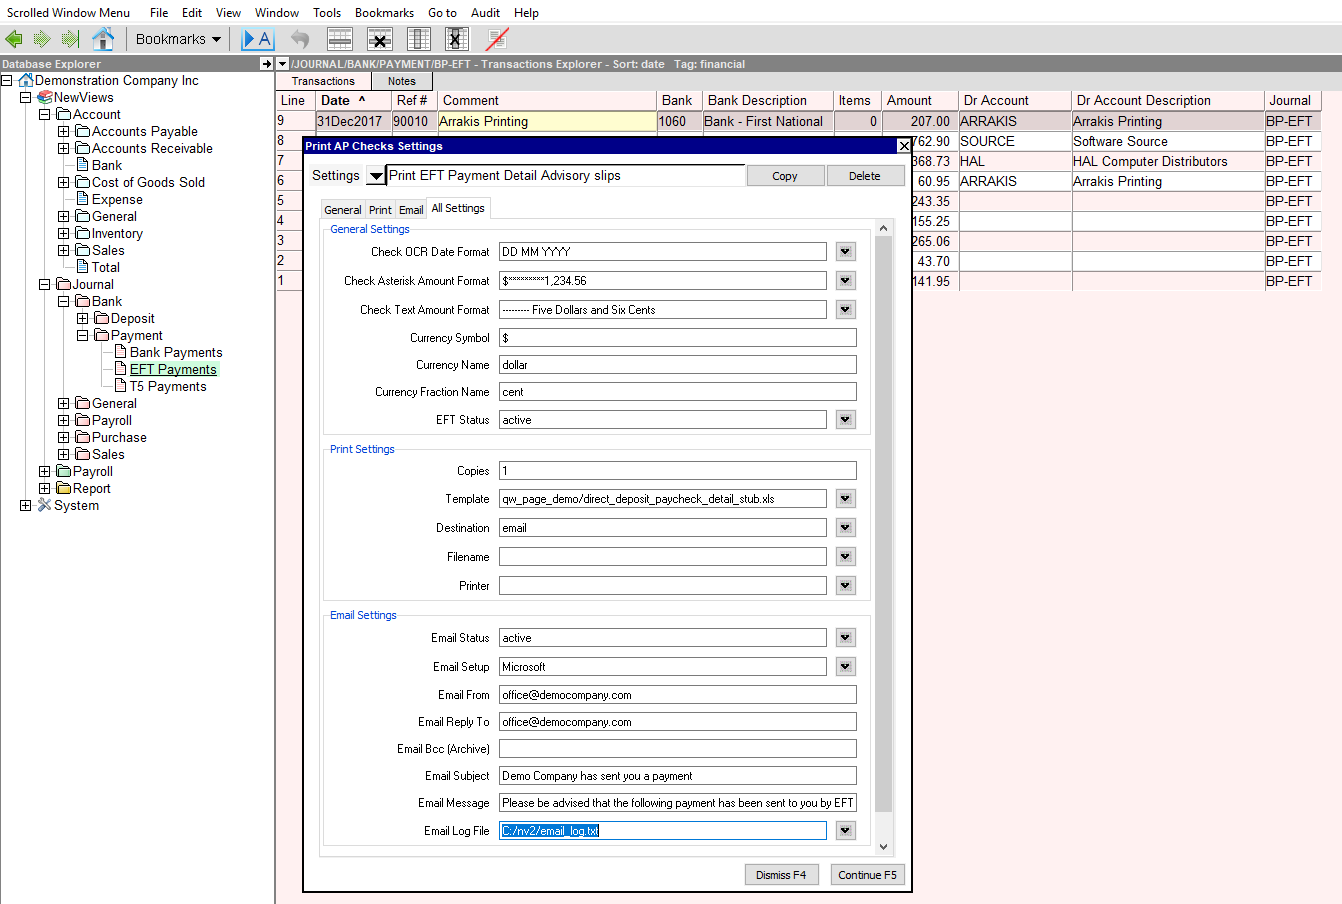The height and width of the screenshot is (904, 1342).
Task: Select the Notes tab
Action: tap(402, 81)
